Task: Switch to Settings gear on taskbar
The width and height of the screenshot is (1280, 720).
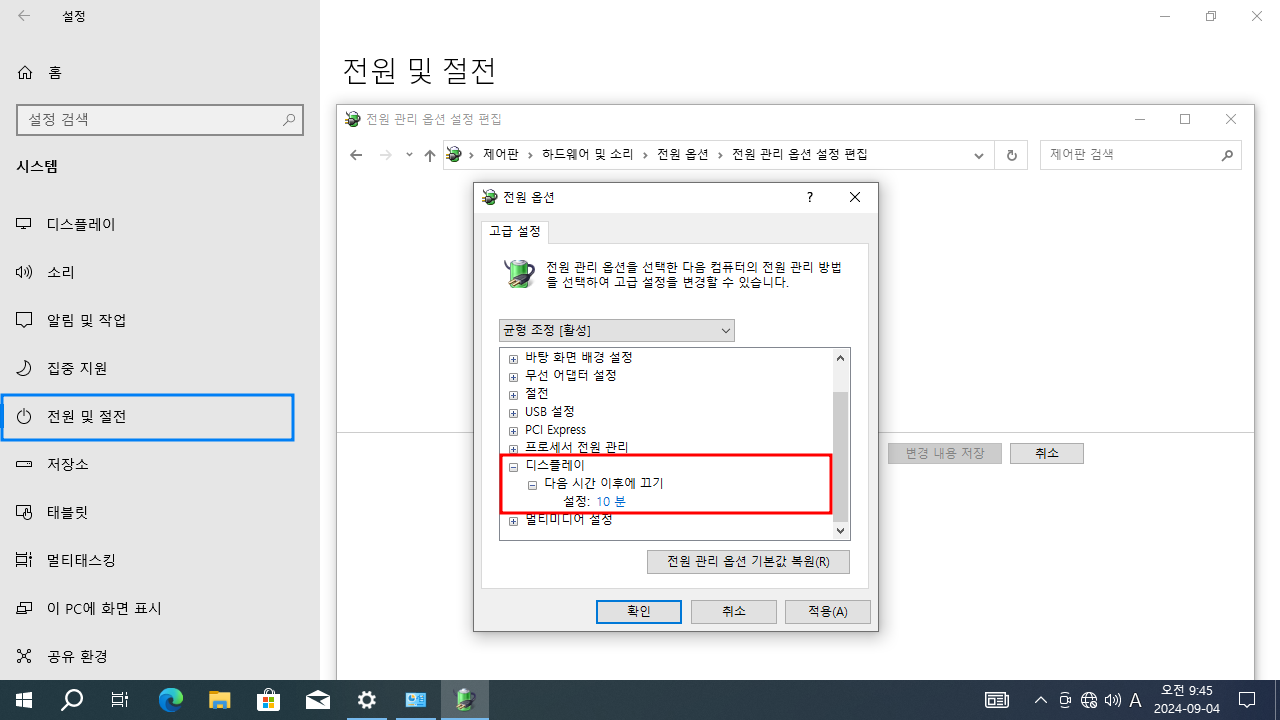Action: pyautogui.click(x=366, y=700)
